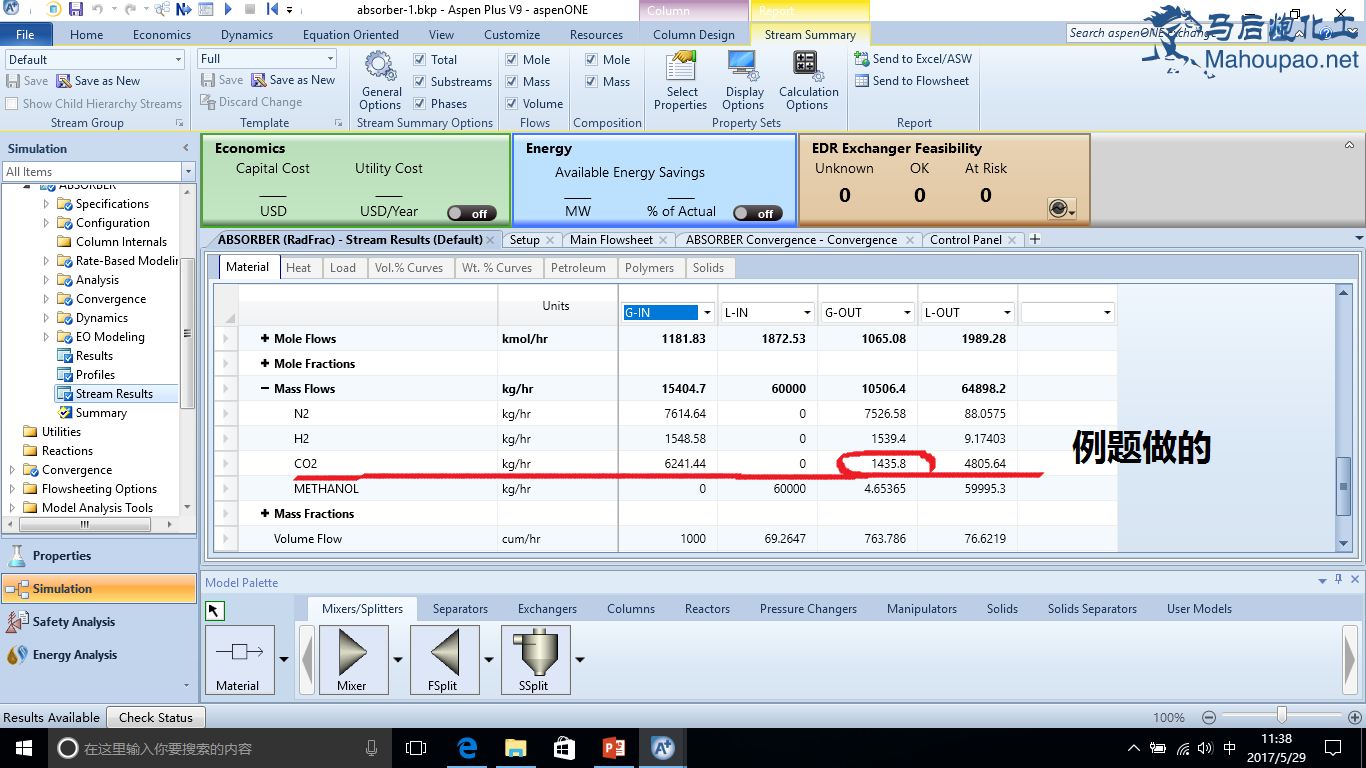Uncheck the Phases checkbox
The width and height of the screenshot is (1366, 768).
point(420,104)
